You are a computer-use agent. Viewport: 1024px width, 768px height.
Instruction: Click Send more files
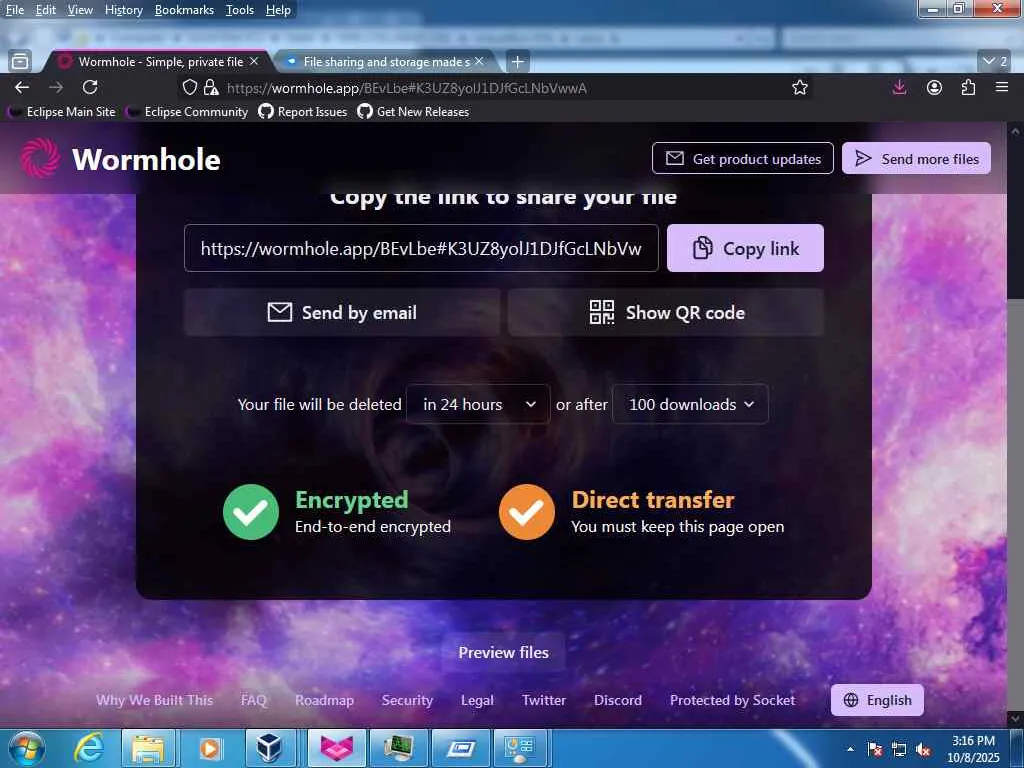[x=916, y=158]
